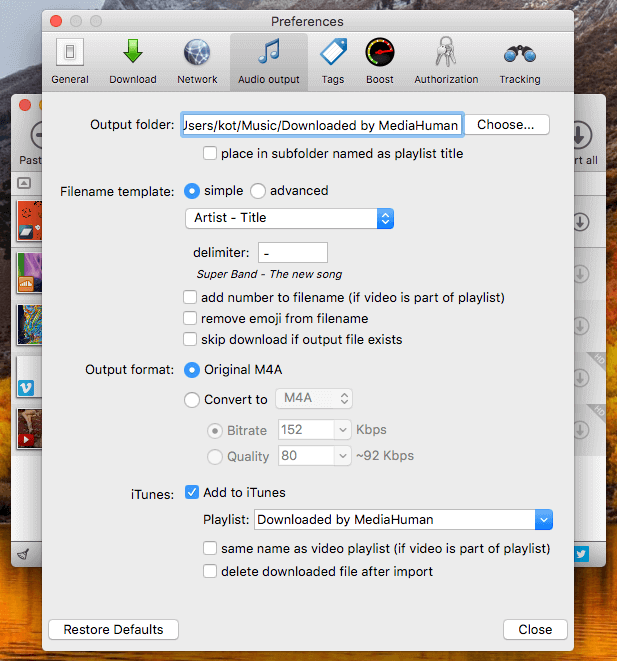This screenshot has width=617, height=661.
Task: Click the Twitter bird icon
Action: (582, 554)
